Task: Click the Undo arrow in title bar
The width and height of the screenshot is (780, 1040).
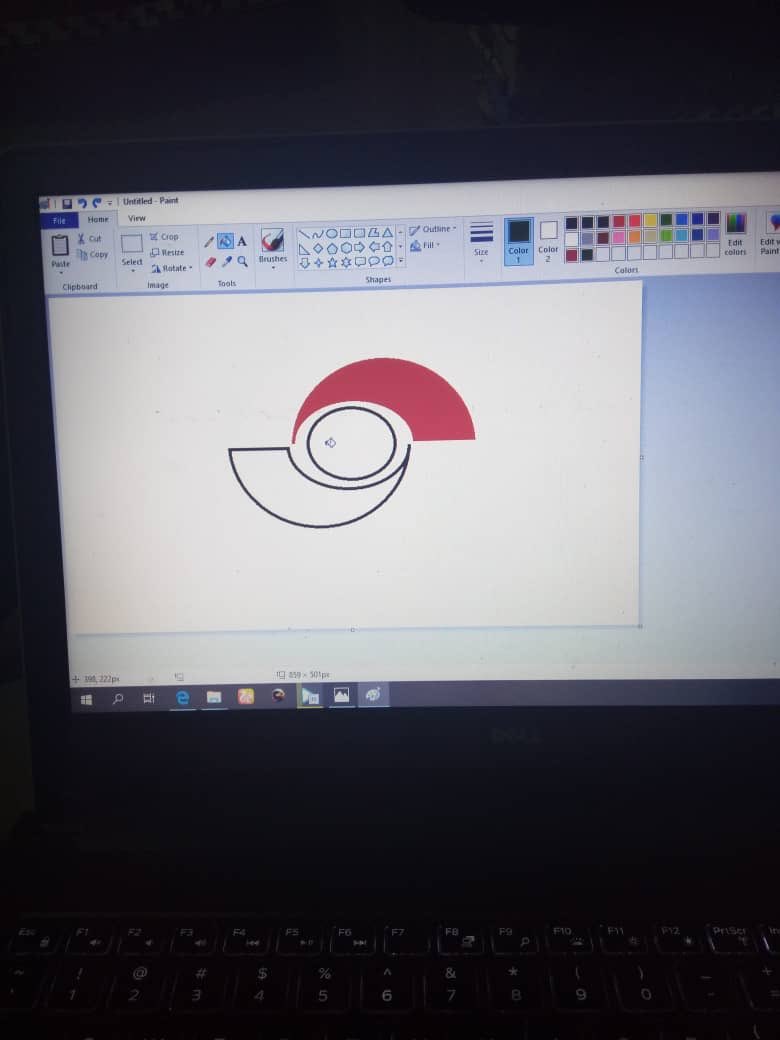Action: 82,203
